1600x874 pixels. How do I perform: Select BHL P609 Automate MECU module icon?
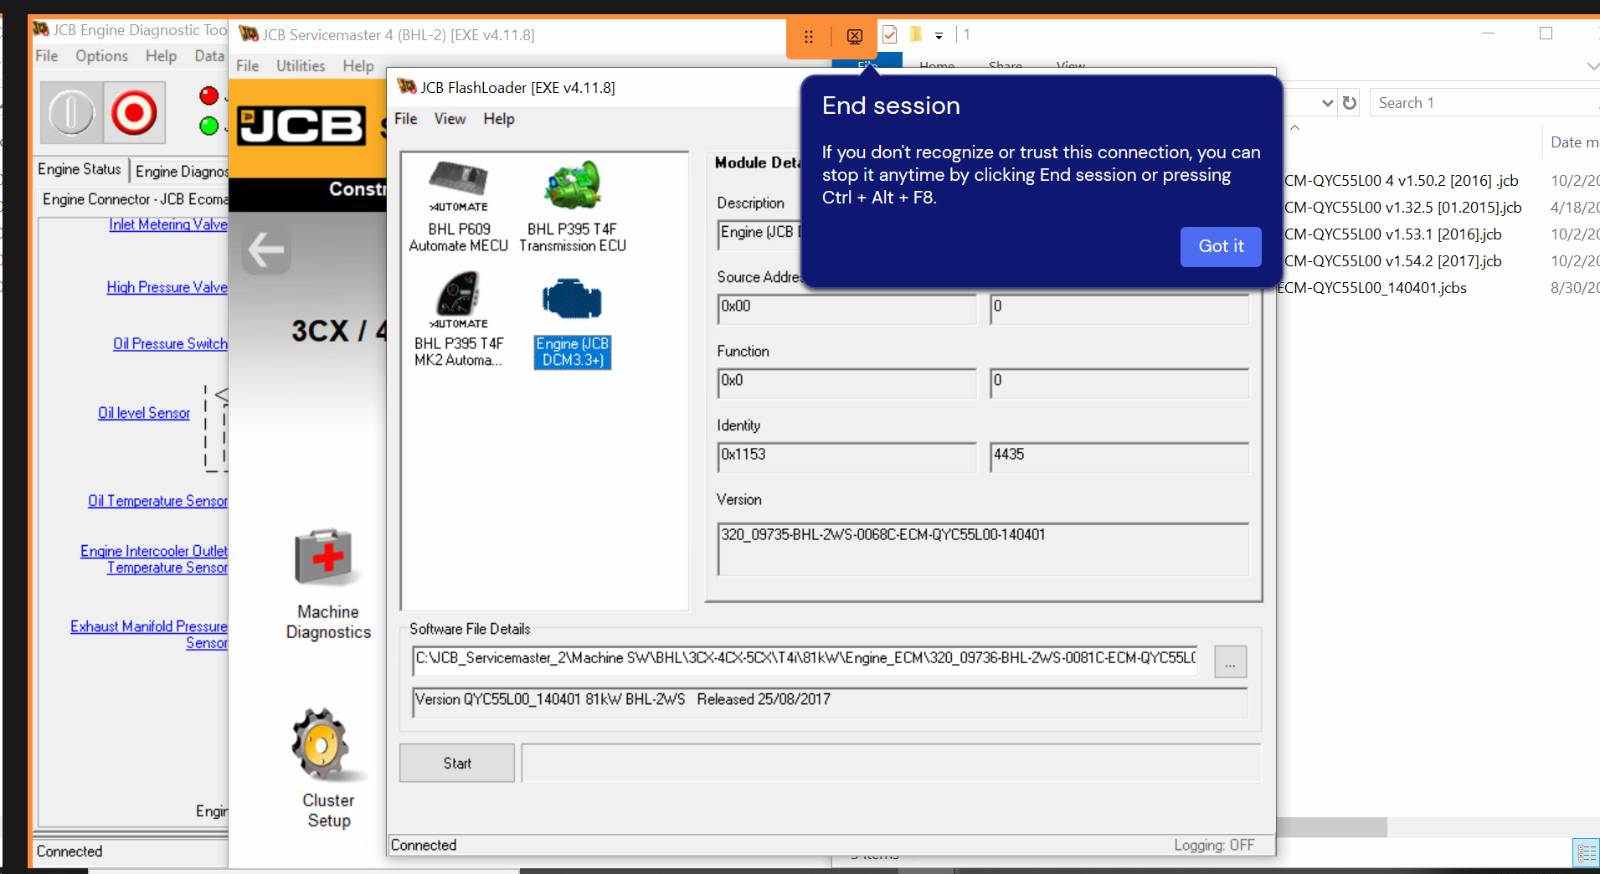[458, 206]
